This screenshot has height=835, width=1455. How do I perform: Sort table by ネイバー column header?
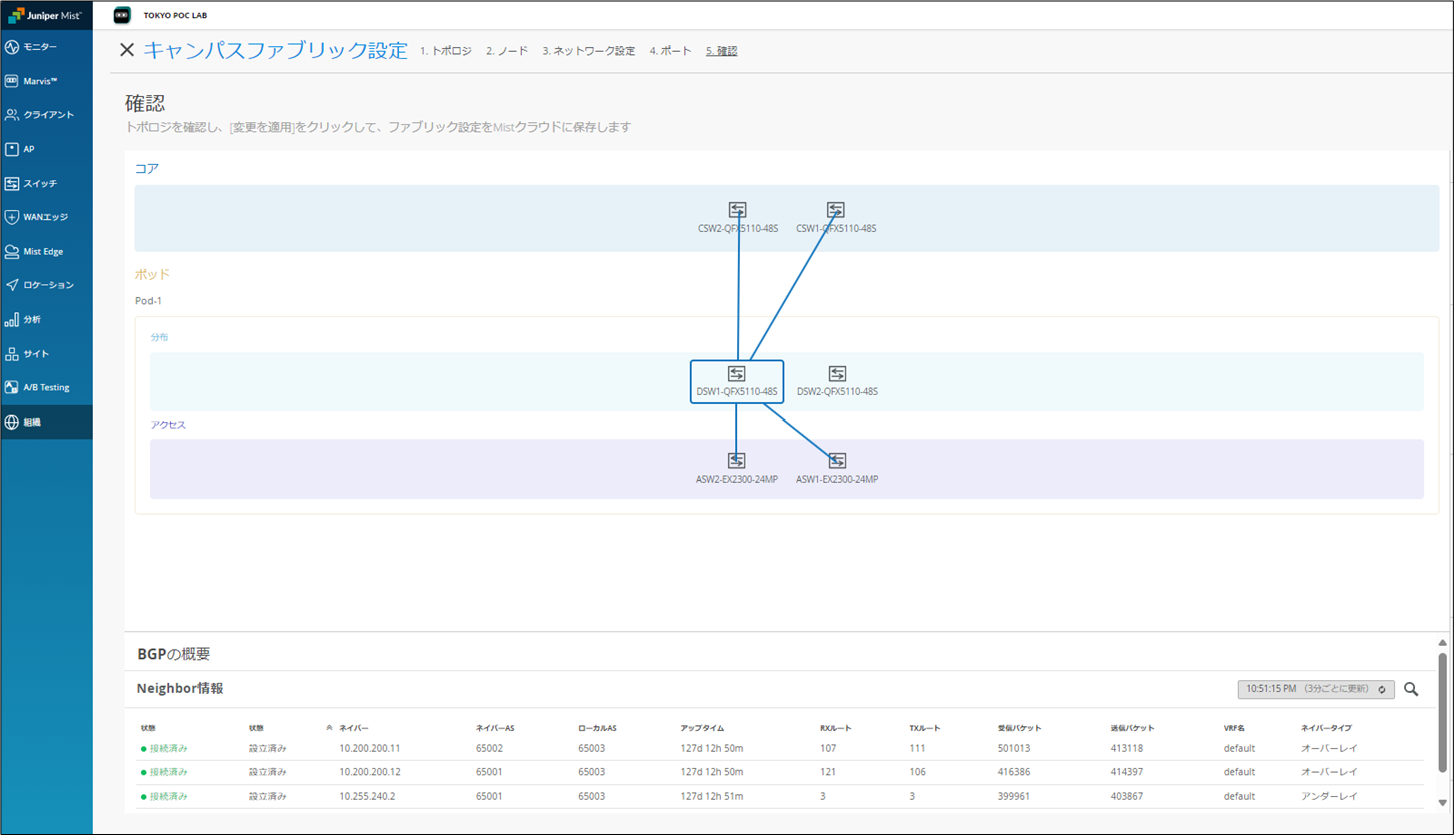pos(354,728)
